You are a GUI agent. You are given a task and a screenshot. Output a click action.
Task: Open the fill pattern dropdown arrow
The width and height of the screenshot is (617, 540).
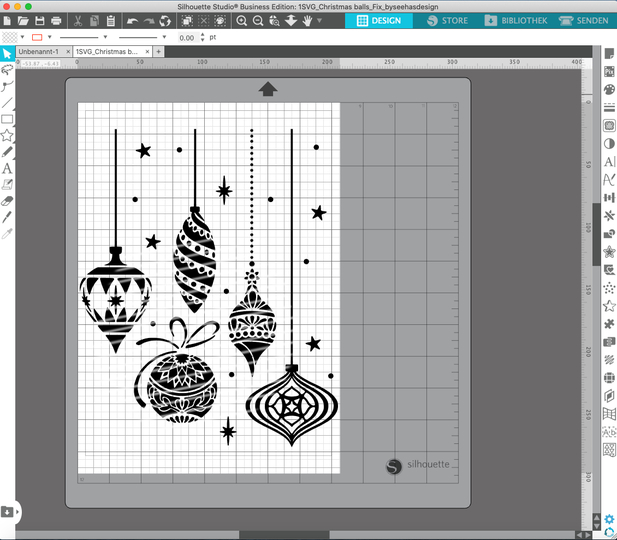(22, 37)
